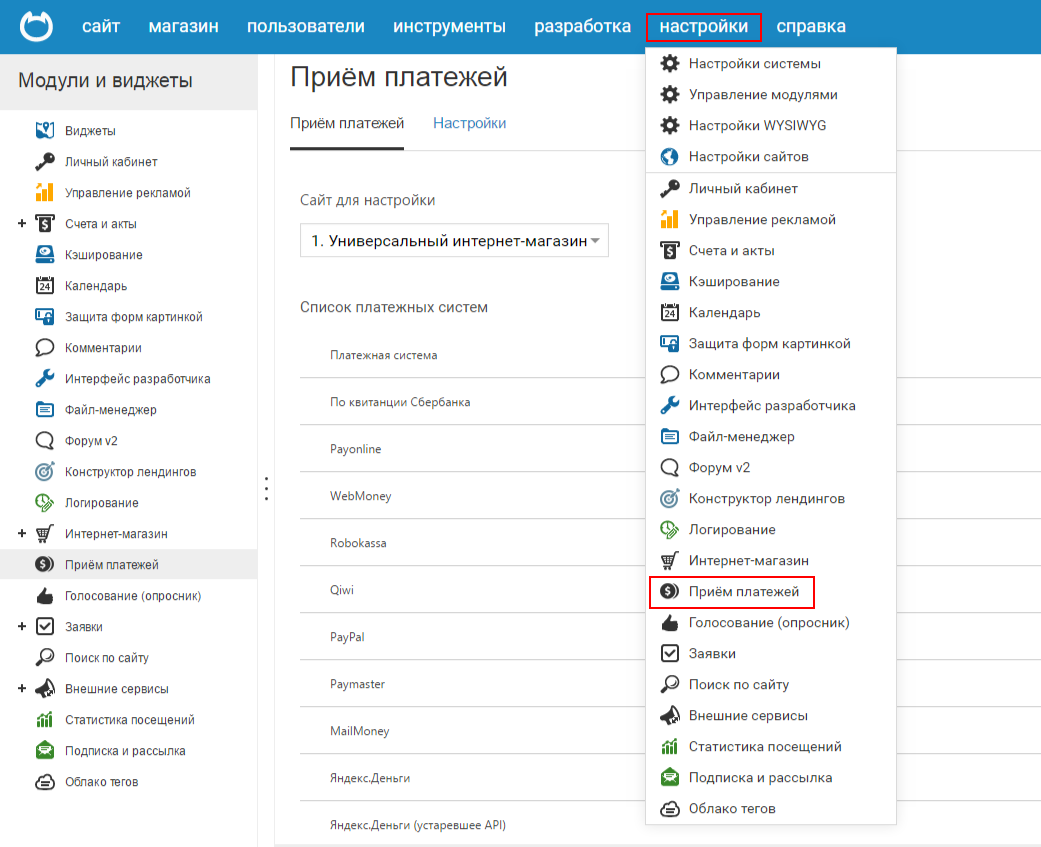Click the thumbs-up icon in the dropdown menu

pos(670,622)
